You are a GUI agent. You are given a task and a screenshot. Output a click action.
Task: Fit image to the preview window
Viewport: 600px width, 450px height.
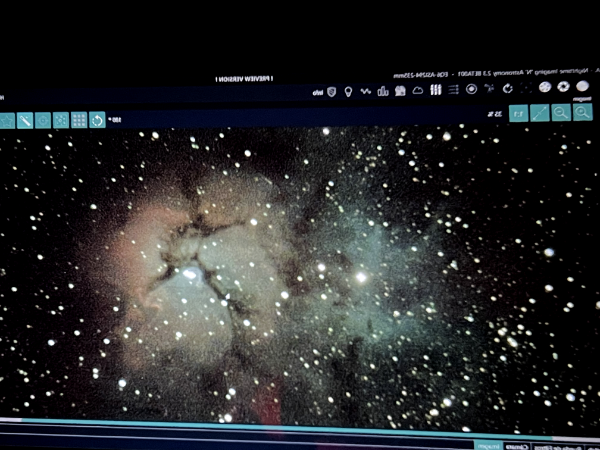540,113
